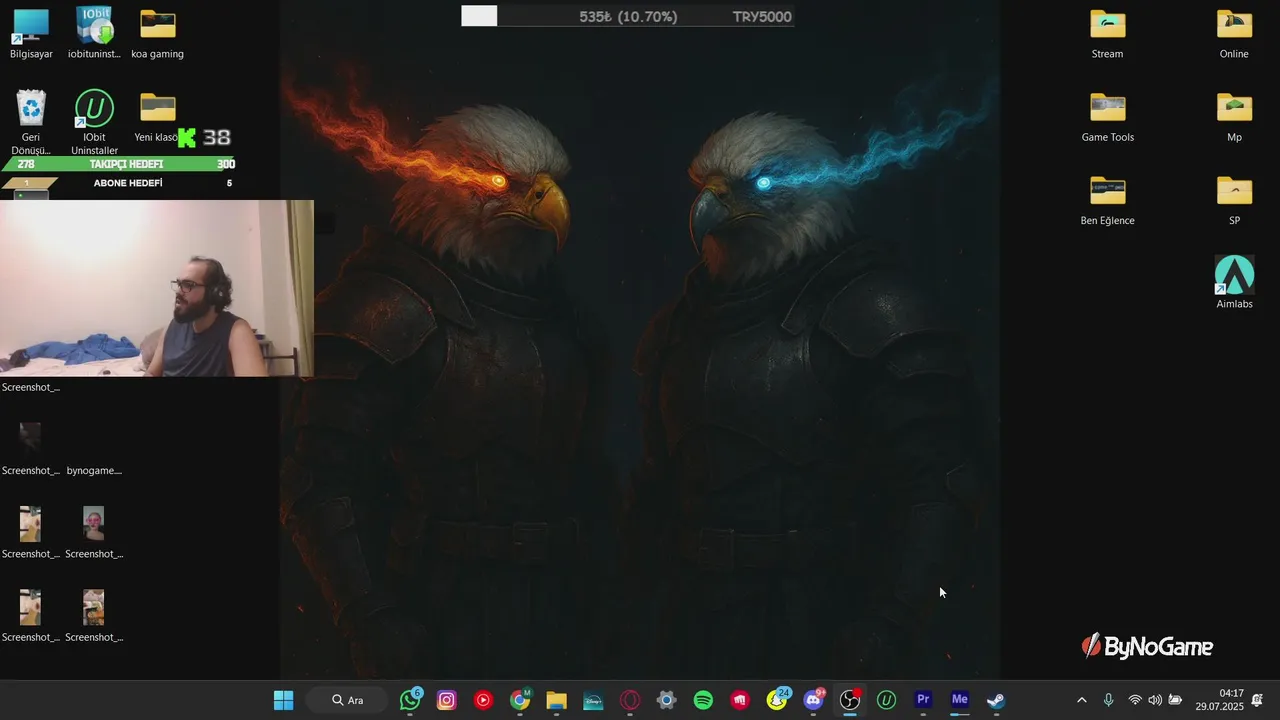Open IObit Uninstaller taskbar icon

(886, 700)
